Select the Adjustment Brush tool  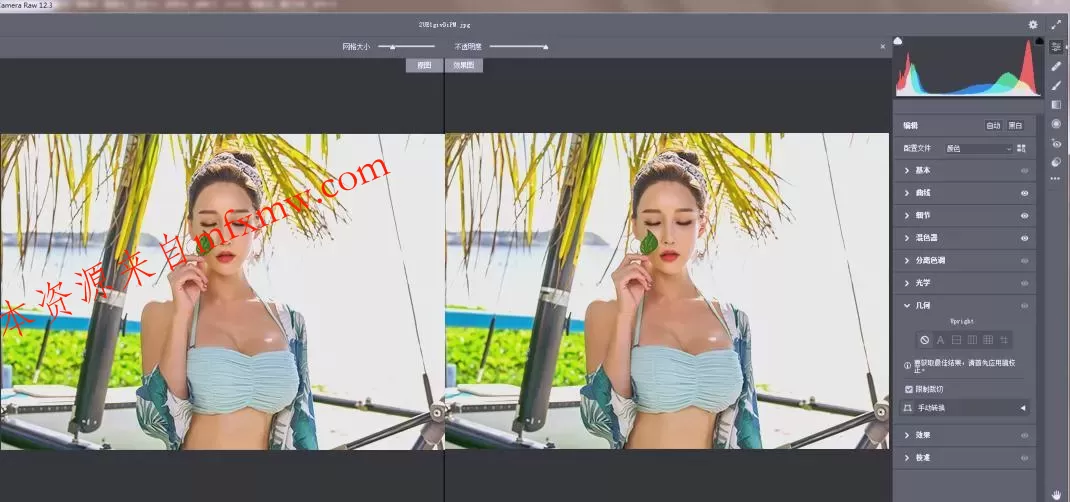click(x=1056, y=85)
